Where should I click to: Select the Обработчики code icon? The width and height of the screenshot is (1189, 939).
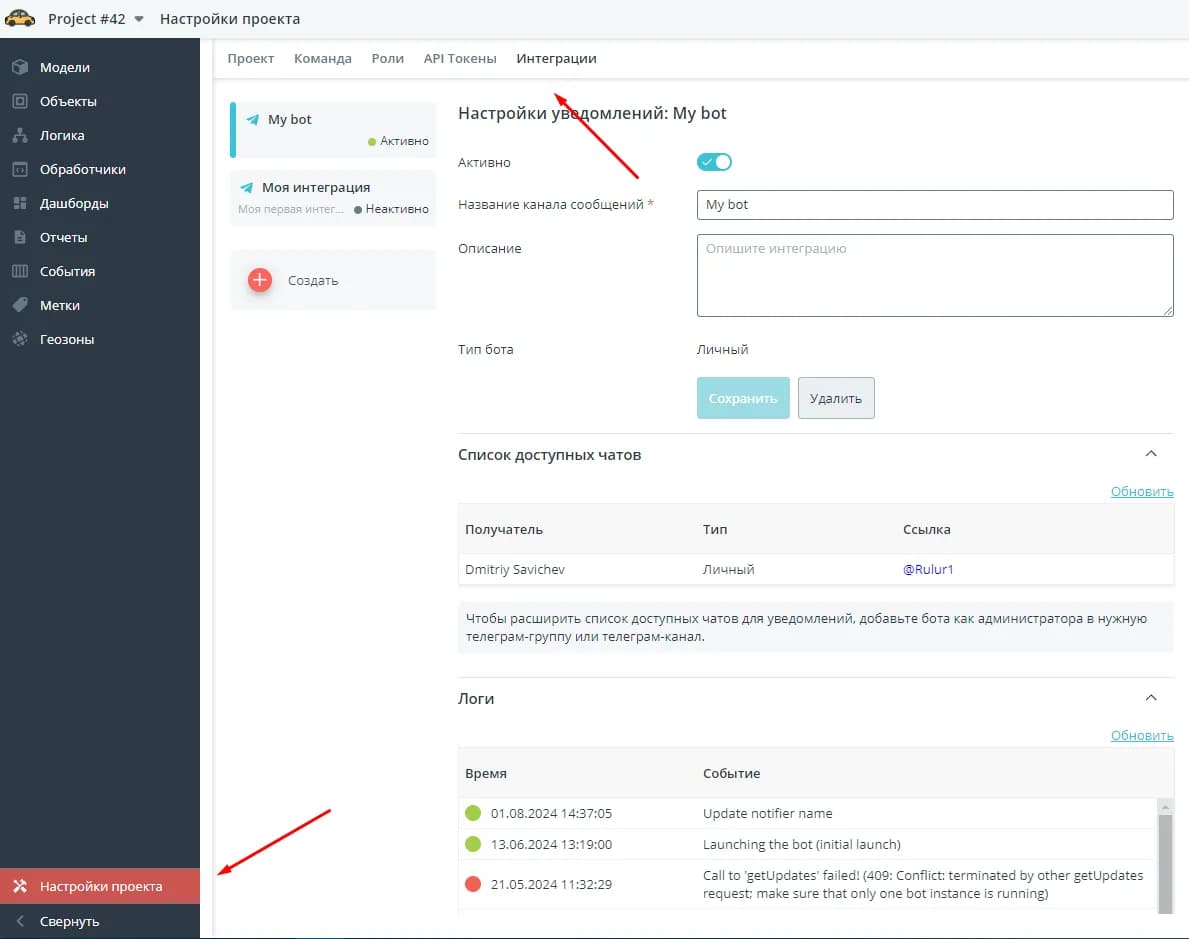pos(19,170)
